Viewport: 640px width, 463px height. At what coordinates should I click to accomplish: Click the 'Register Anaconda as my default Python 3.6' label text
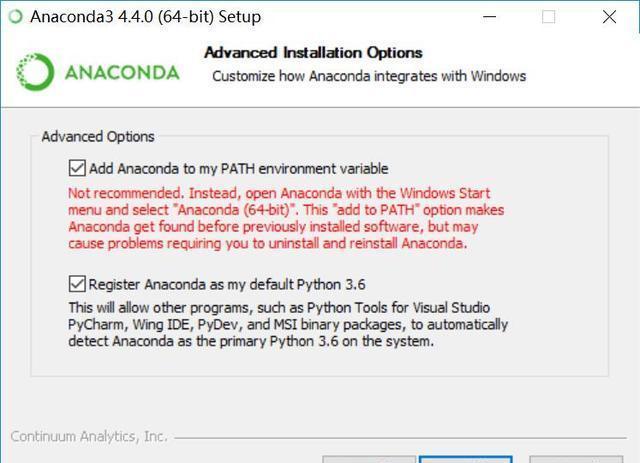point(228,284)
